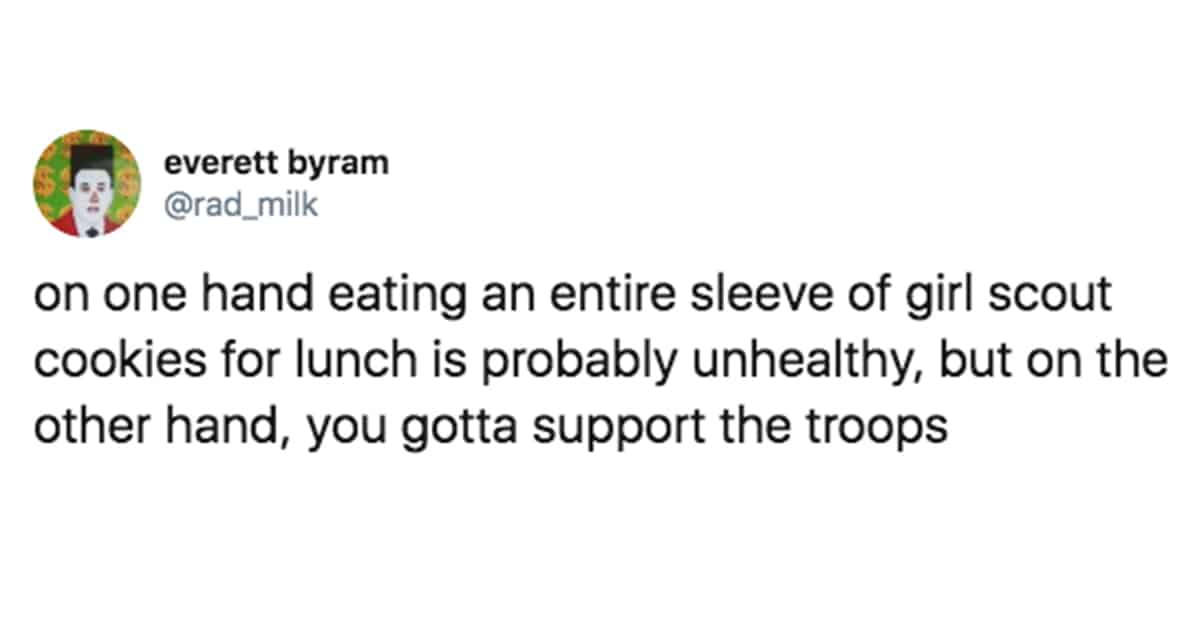Click the red jacket in the avatar

coord(86,222)
